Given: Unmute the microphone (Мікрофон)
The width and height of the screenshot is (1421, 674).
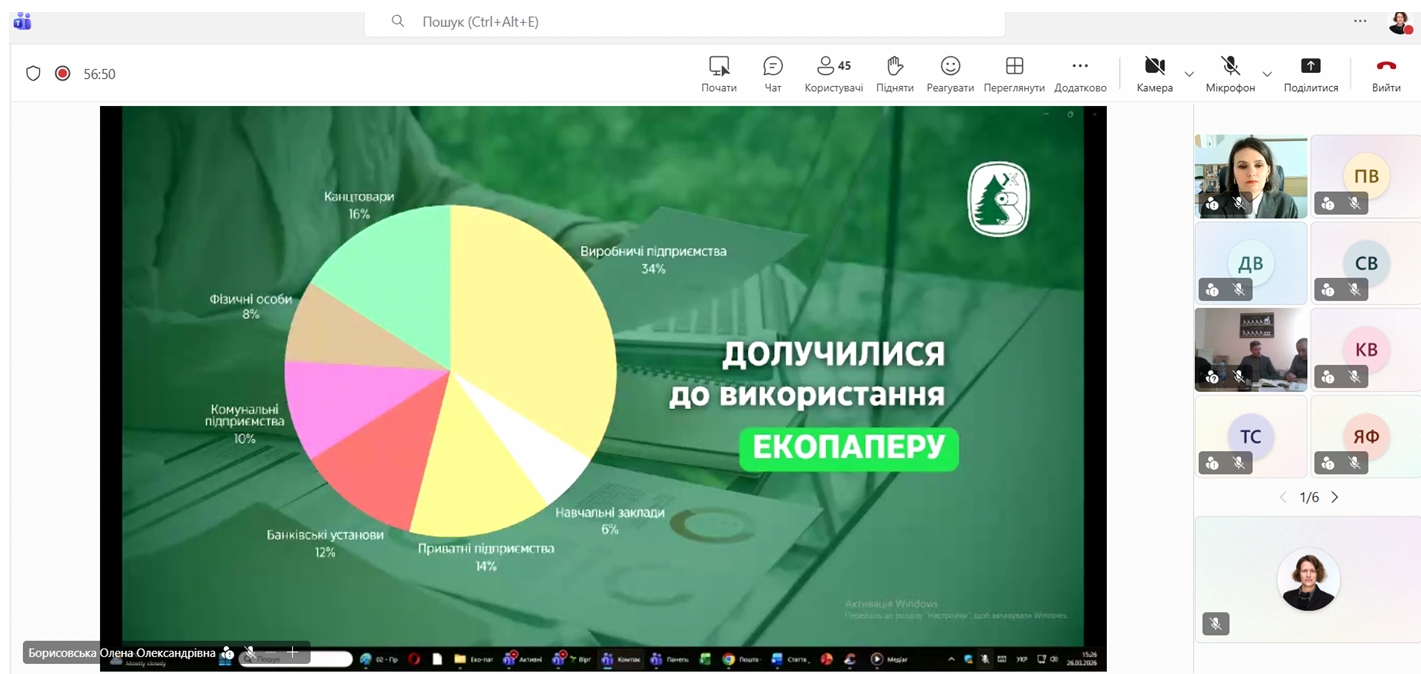Looking at the screenshot, I should point(1230,74).
